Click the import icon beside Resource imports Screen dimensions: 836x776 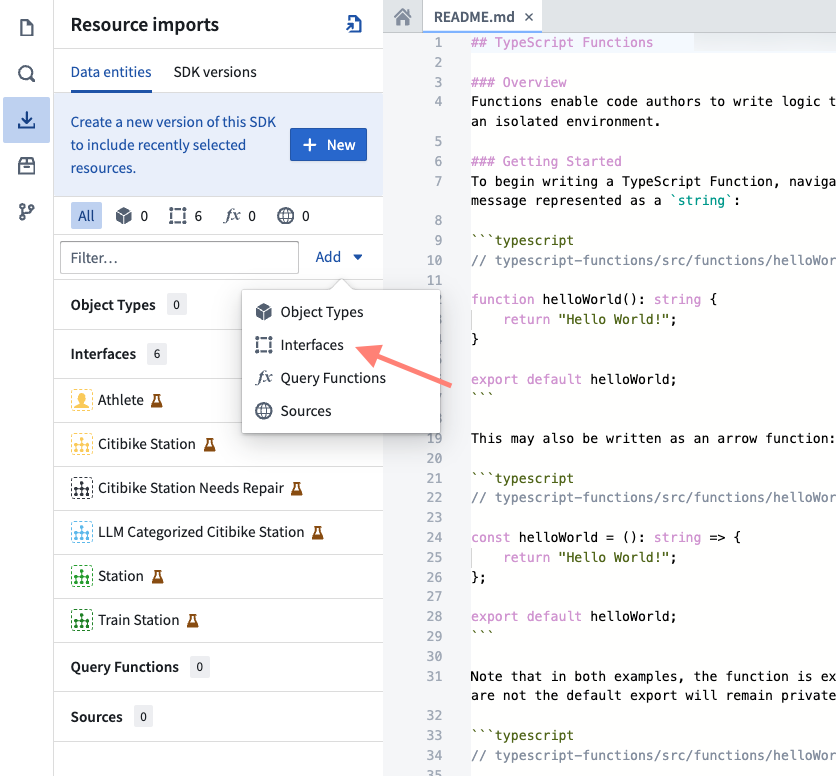(x=354, y=25)
